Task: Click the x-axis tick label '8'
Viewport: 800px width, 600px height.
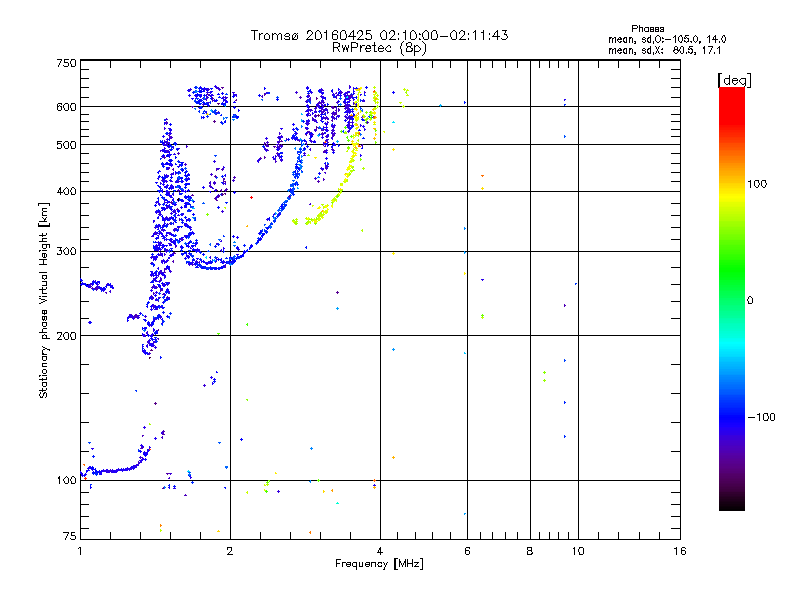Action: 530,551
